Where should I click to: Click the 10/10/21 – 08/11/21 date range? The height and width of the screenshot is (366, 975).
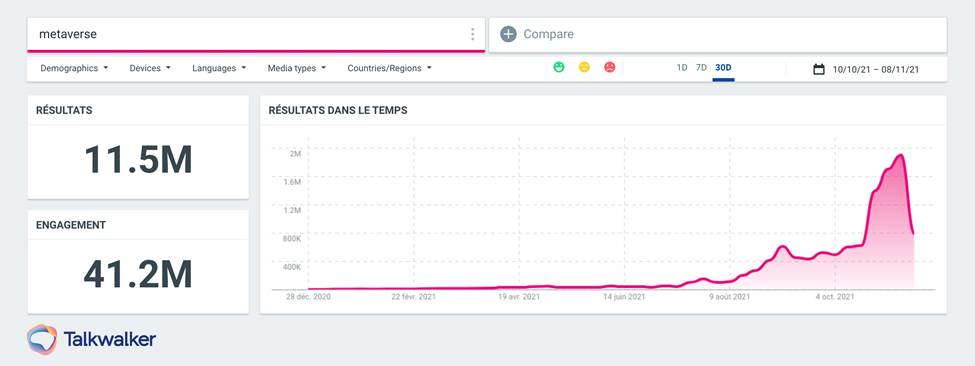pyautogui.click(x=876, y=70)
